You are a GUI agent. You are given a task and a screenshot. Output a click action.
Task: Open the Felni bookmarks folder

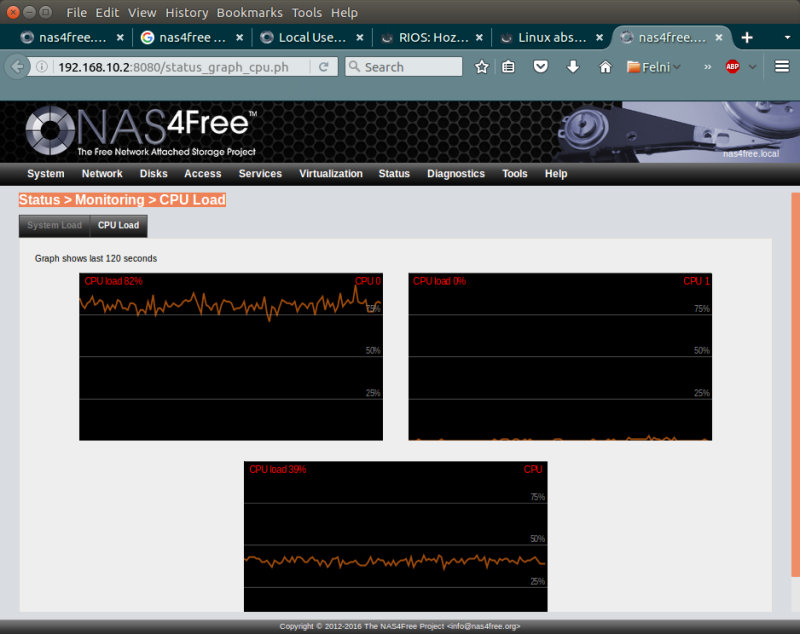(x=654, y=67)
